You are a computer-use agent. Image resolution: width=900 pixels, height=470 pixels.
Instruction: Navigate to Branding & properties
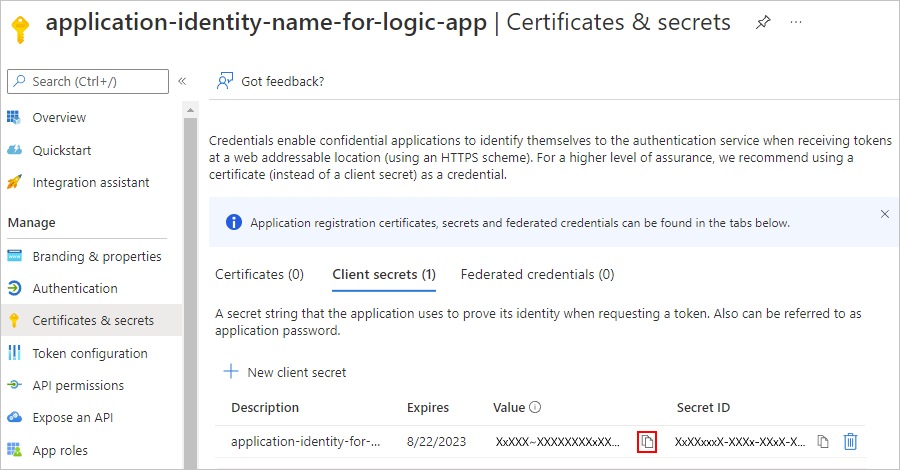click(96, 256)
